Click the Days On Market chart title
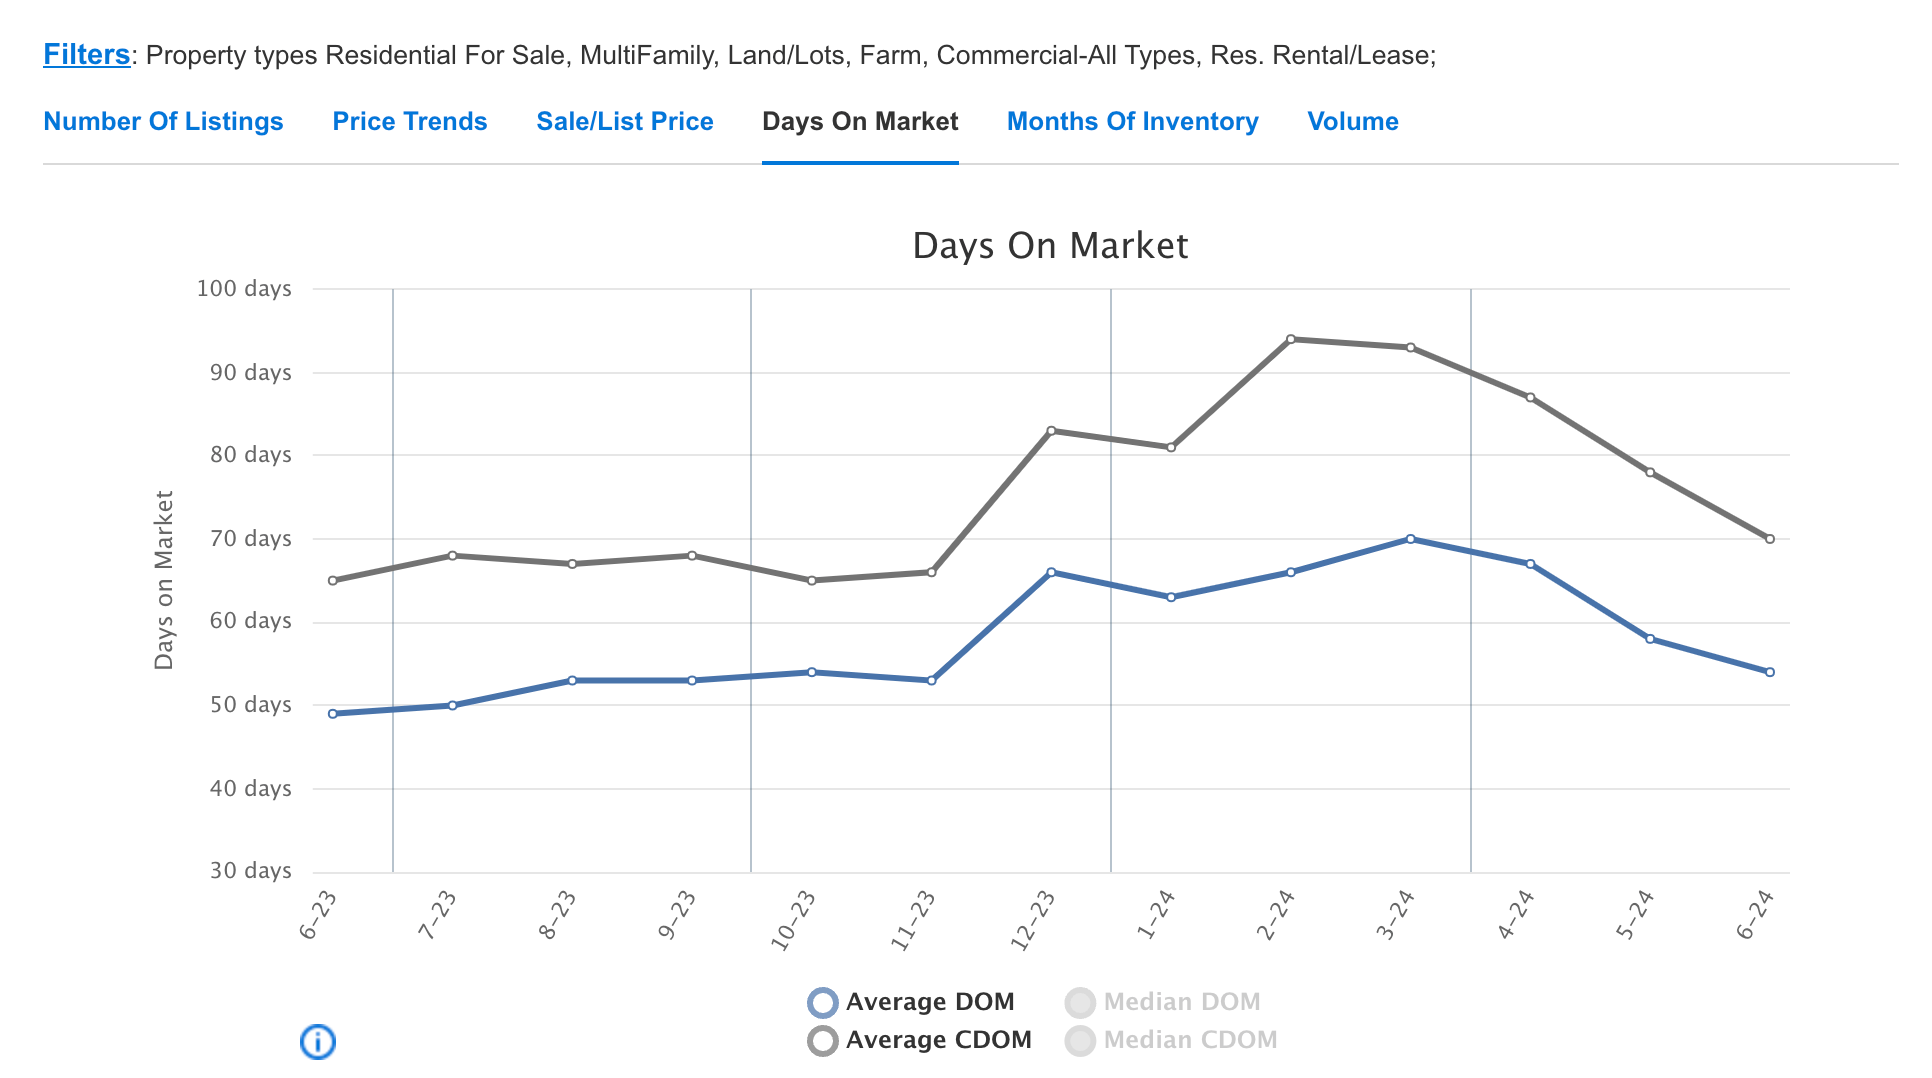 coord(1050,246)
